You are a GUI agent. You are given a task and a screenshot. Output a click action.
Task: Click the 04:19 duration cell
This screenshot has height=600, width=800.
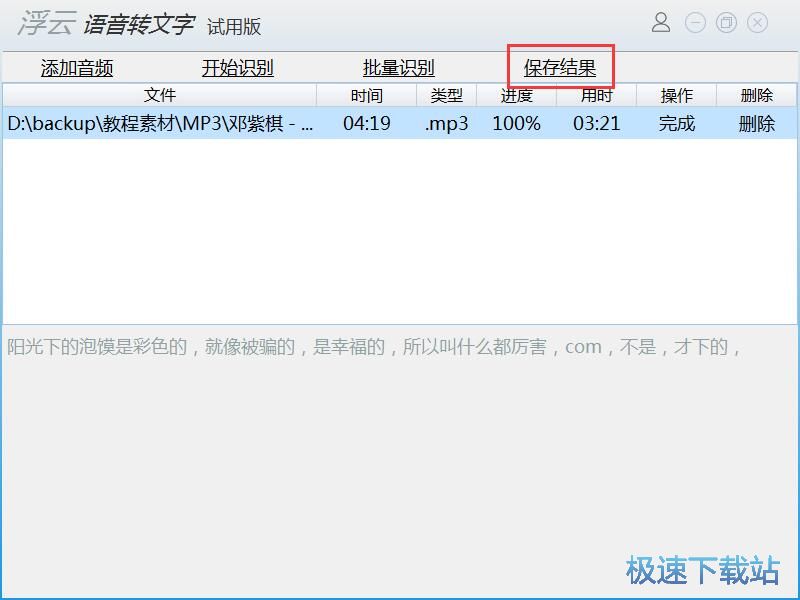[x=367, y=123]
